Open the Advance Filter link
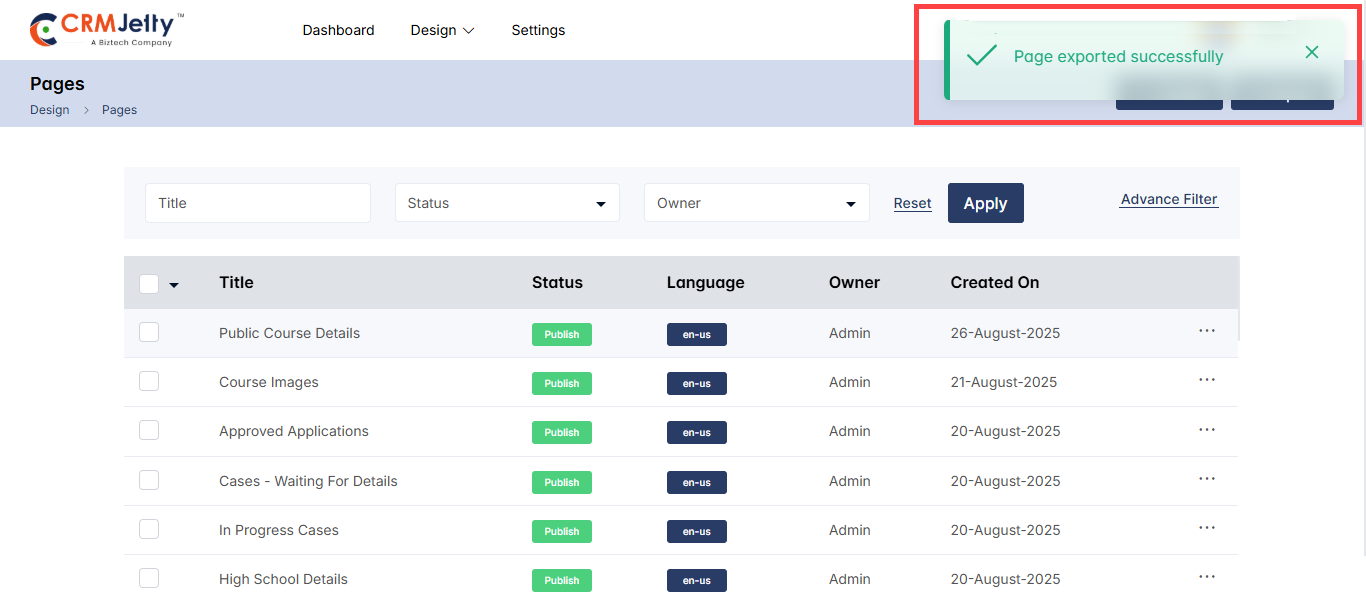 tap(1169, 199)
